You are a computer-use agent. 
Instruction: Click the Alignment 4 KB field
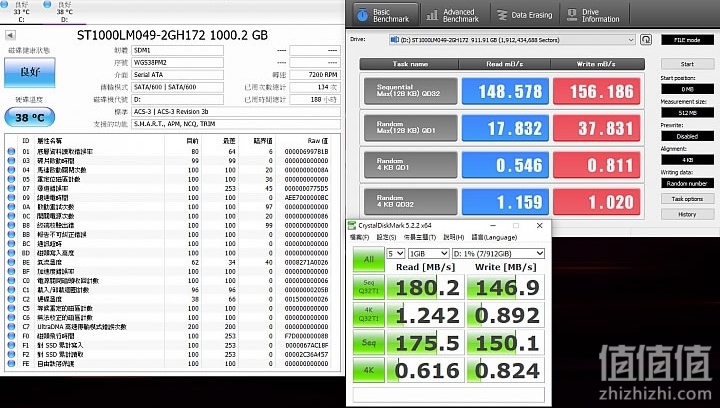click(687, 160)
